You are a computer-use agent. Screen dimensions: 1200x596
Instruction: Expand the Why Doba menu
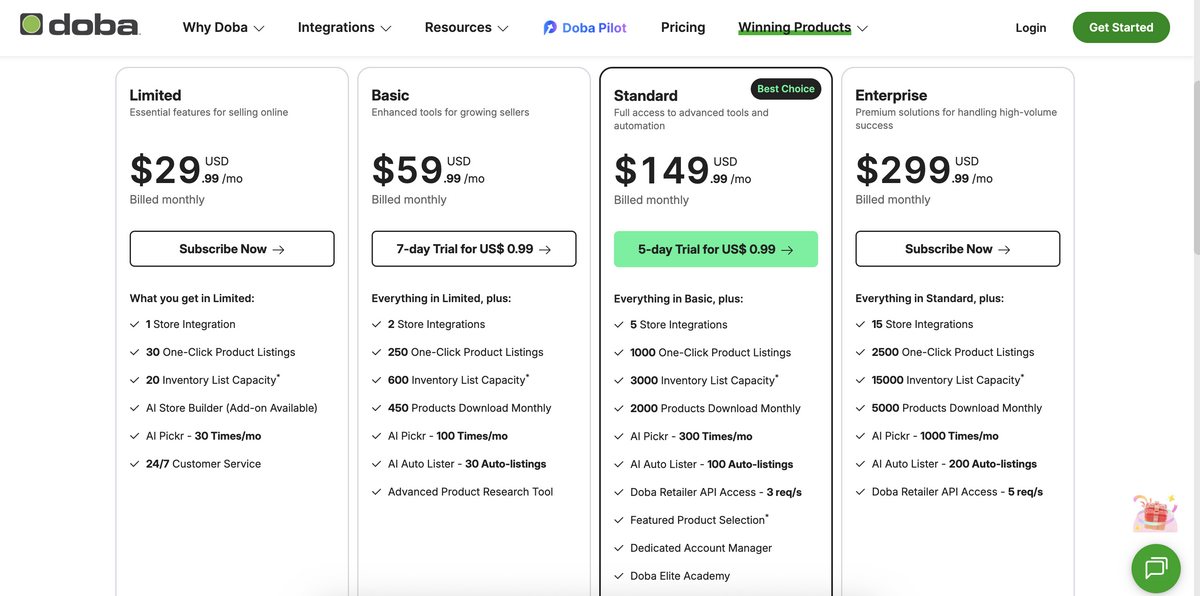point(223,27)
